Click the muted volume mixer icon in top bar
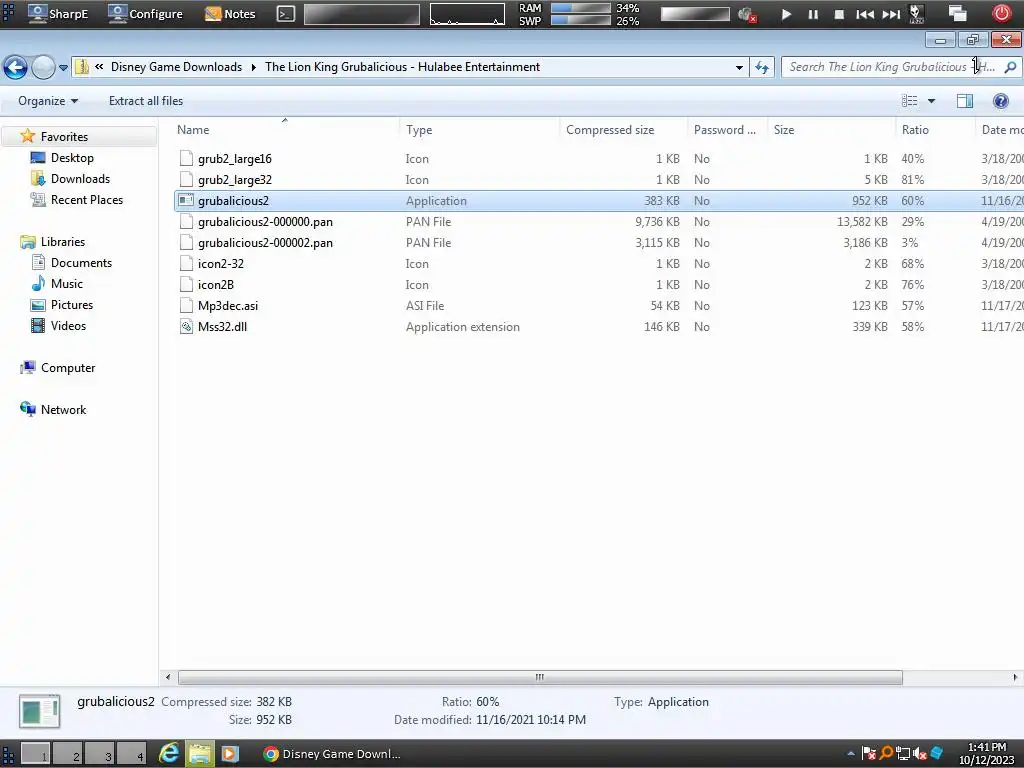Screen dimensions: 1024x768 point(746,14)
